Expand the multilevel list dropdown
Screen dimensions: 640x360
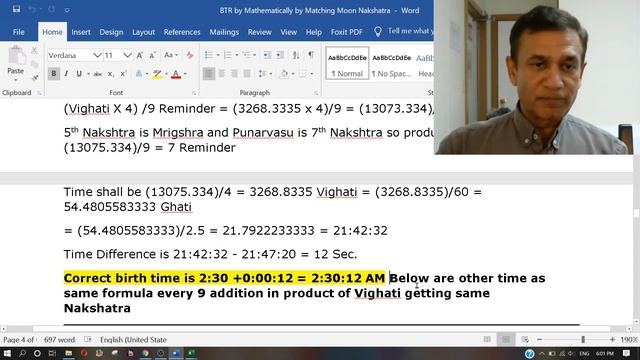pyautogui.click(x=255, y=55)
